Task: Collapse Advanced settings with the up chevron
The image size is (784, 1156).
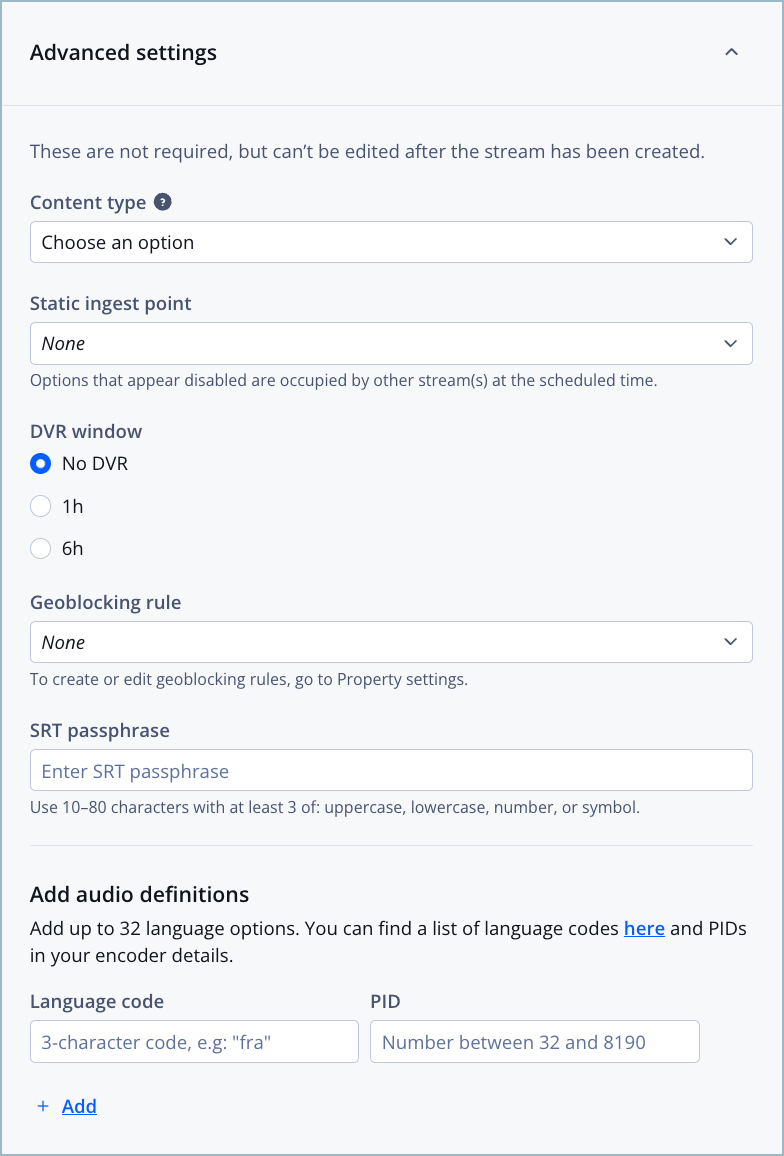Action: (x=731, y=52)
